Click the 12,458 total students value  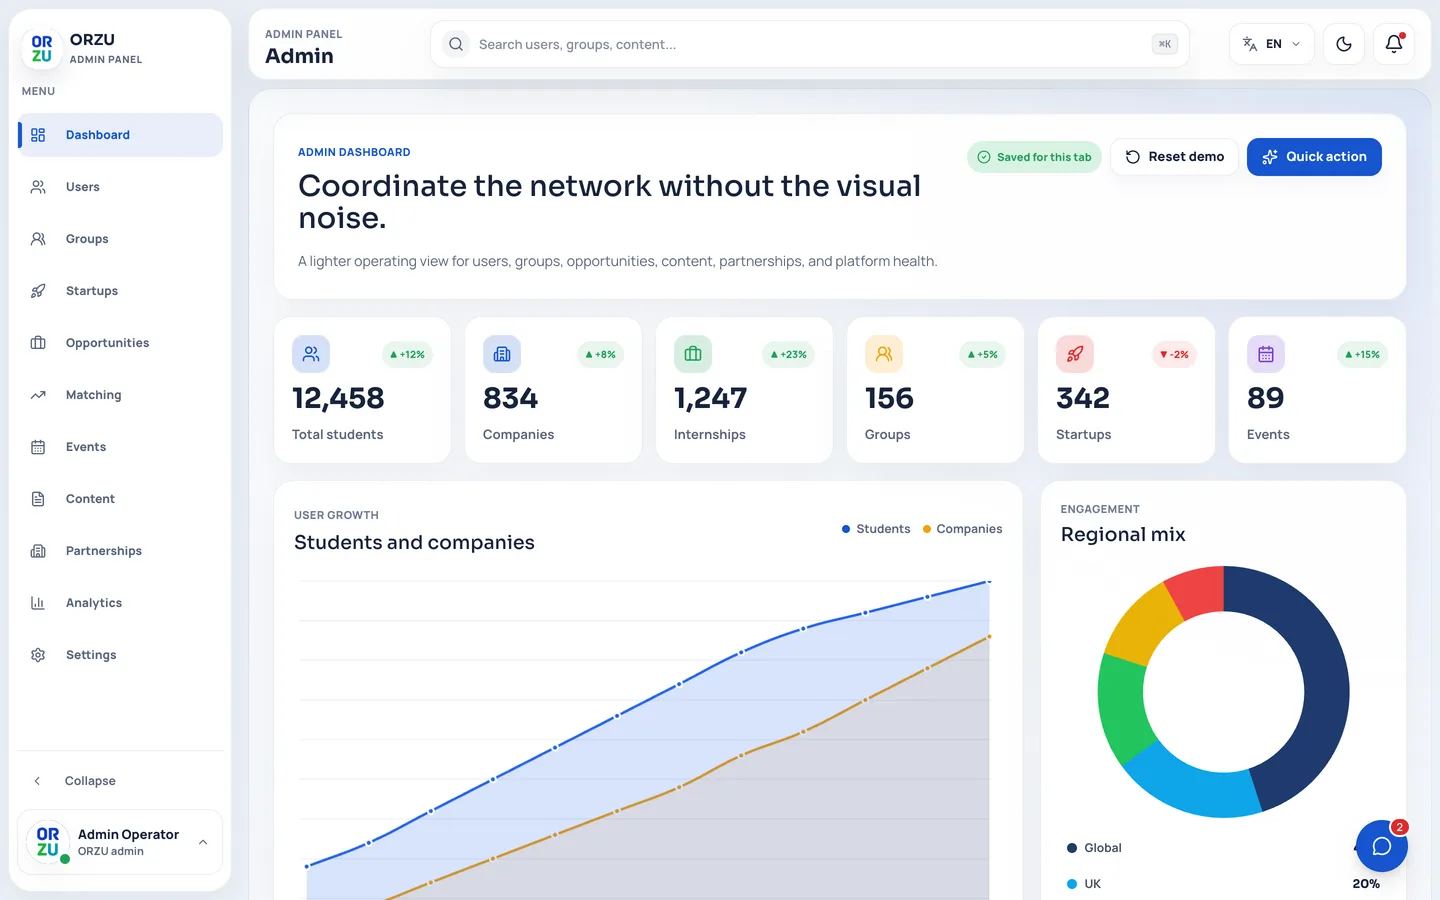[338, 398]
